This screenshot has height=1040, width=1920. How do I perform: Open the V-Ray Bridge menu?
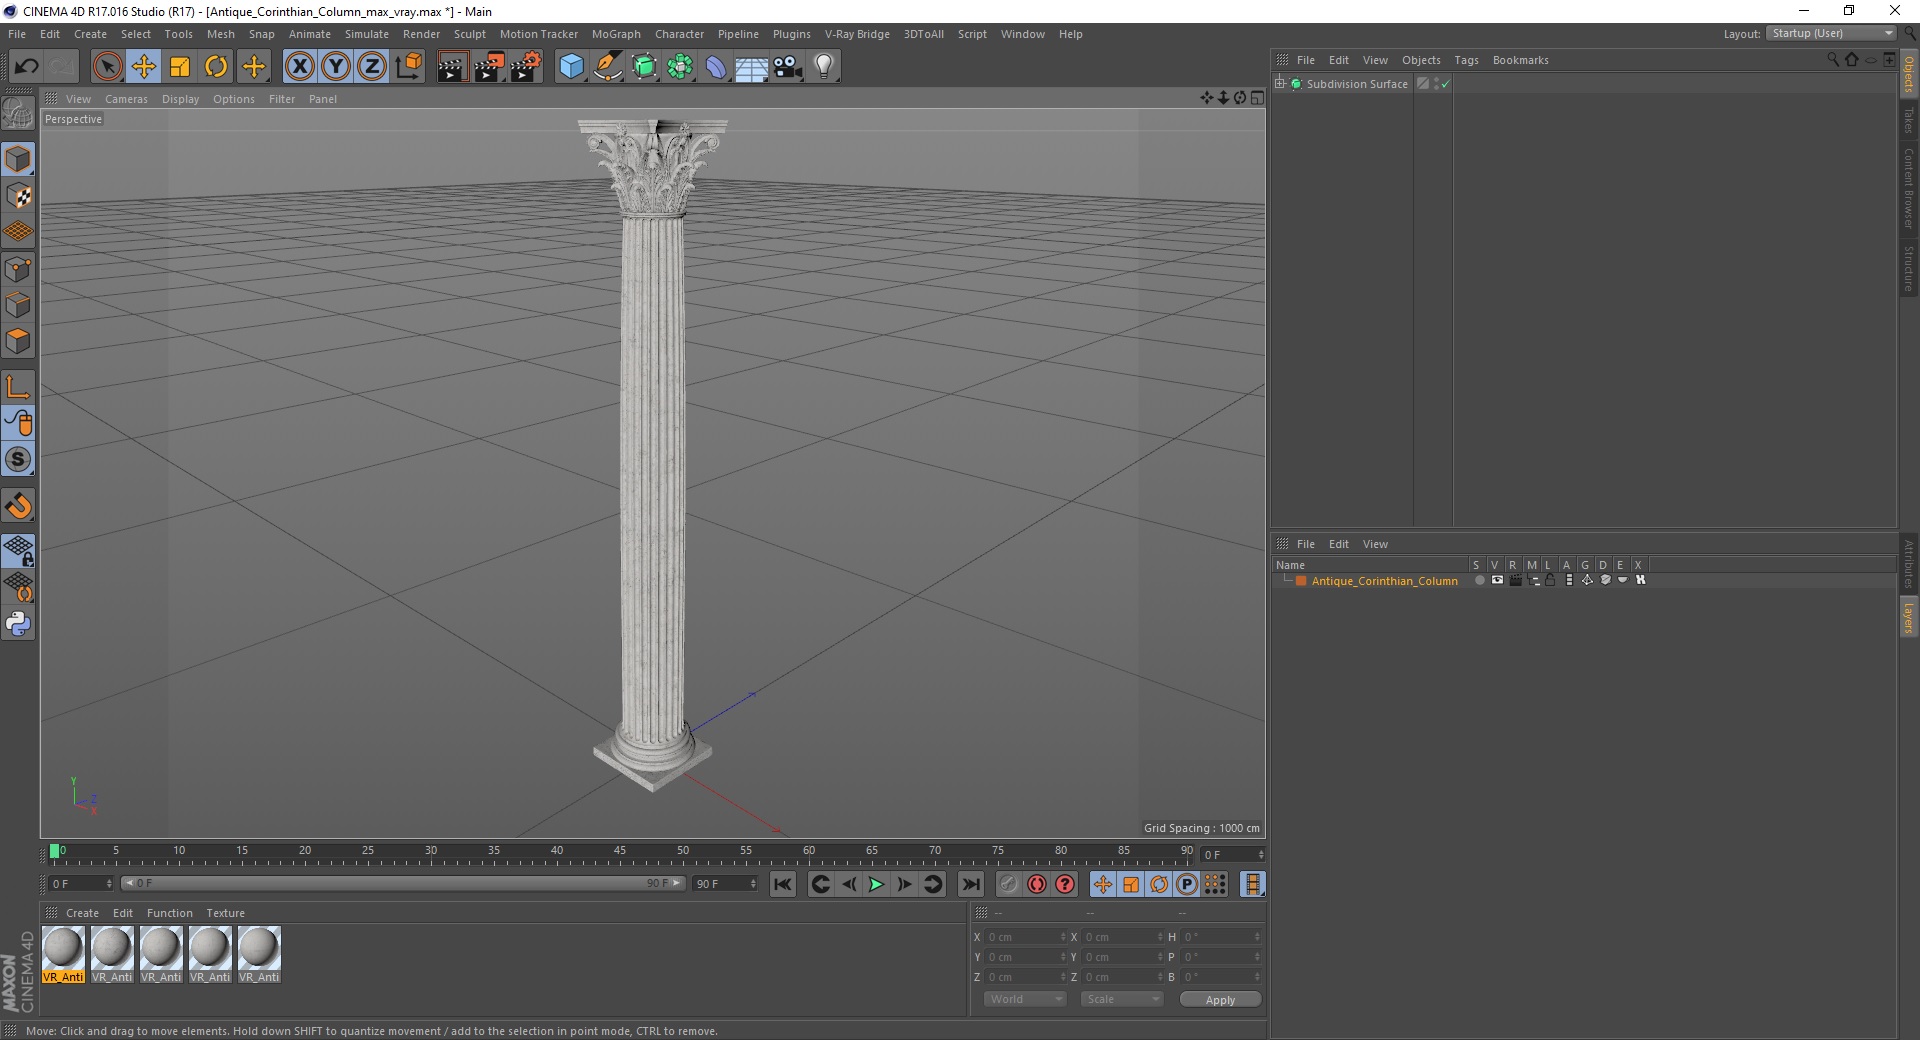pos(857,34)
